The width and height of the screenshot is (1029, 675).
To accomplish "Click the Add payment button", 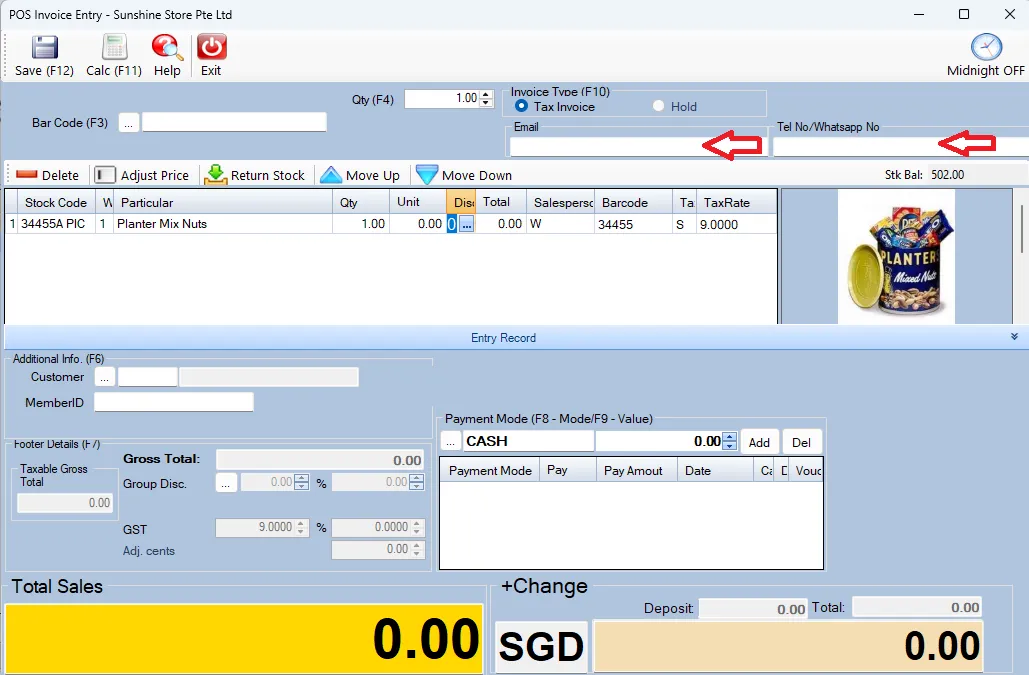I will pos(759,442).
